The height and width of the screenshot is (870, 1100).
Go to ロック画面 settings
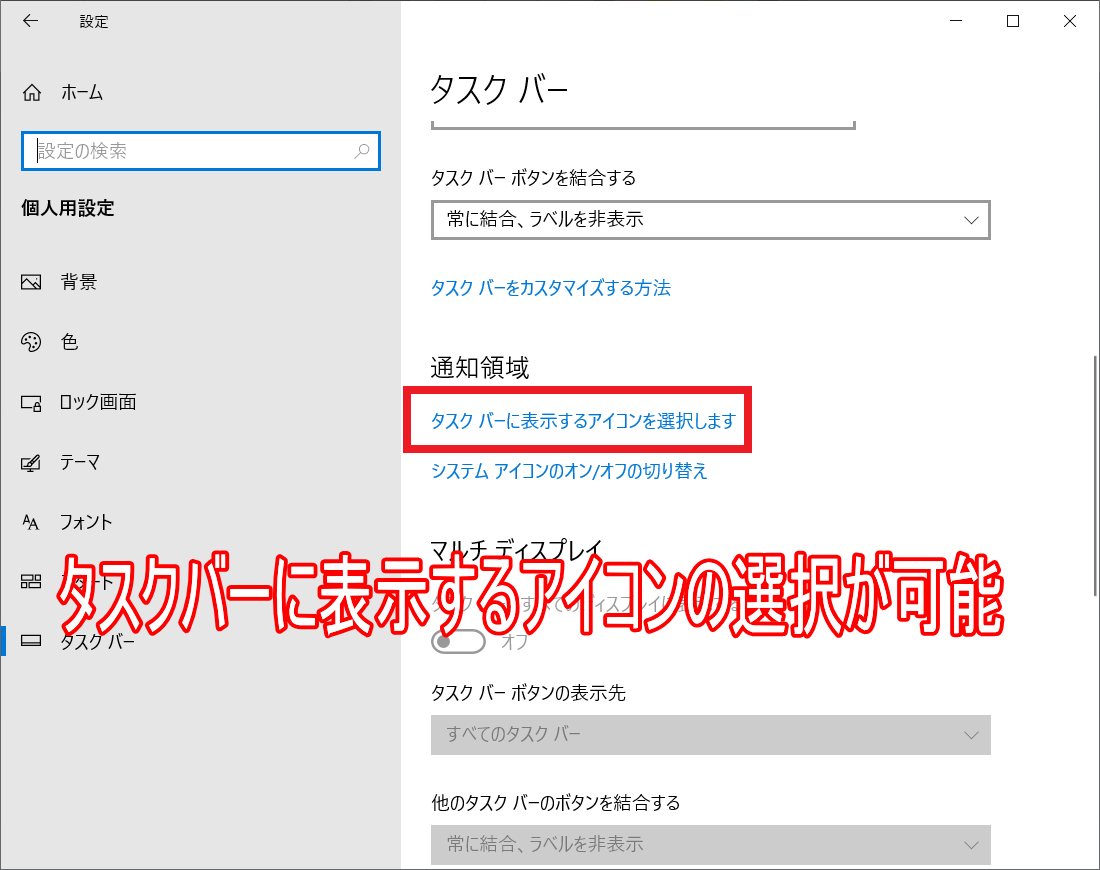(98, 402)
